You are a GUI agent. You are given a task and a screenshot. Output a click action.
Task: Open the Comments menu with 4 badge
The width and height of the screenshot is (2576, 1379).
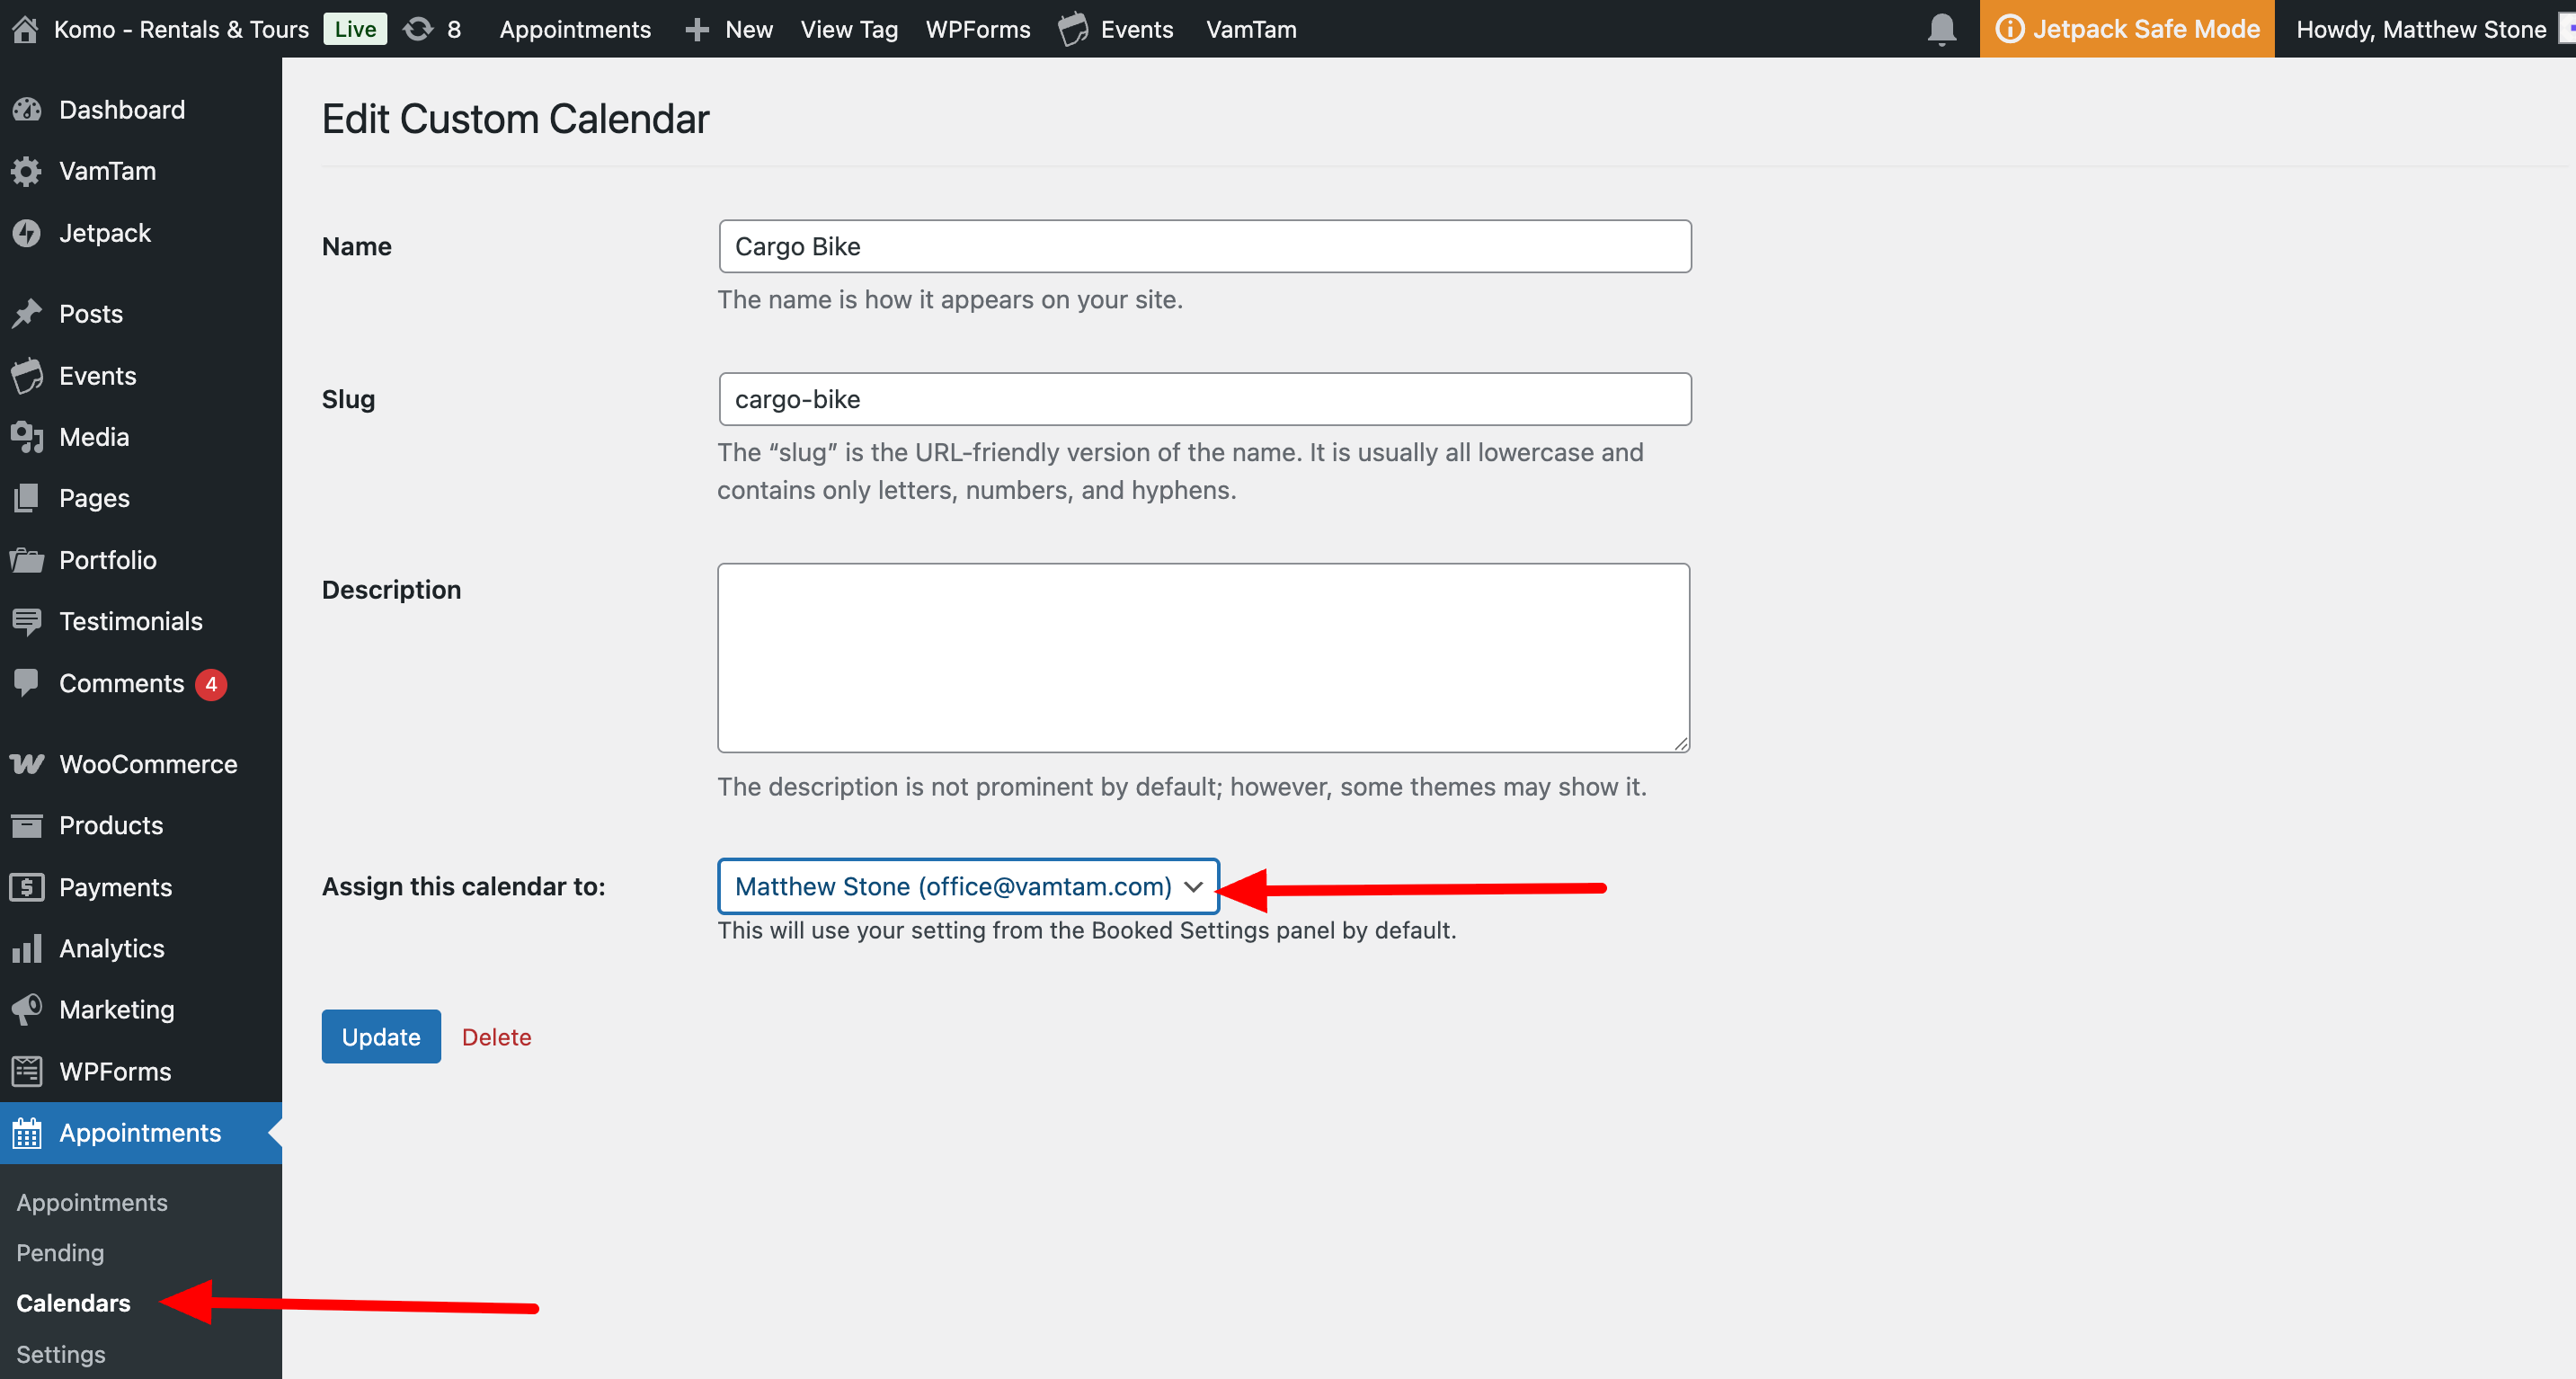click(x=122, y=683)
